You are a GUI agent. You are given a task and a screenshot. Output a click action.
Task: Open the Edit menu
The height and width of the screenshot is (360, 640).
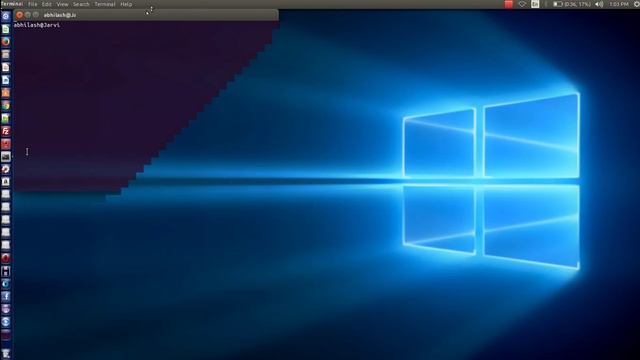[47, 4]
